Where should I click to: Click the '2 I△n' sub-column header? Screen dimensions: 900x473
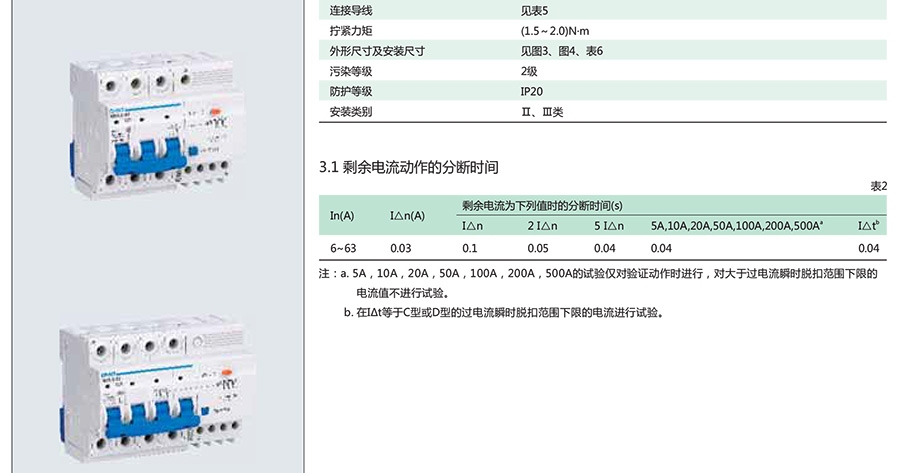click(542, 226)
